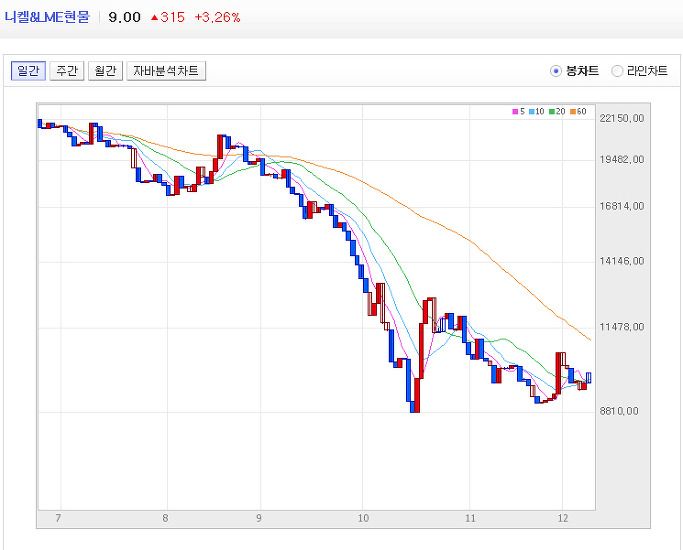Click the 16814,00 price axis label
This screenshot has width=683, height=550.
(622, 206)
